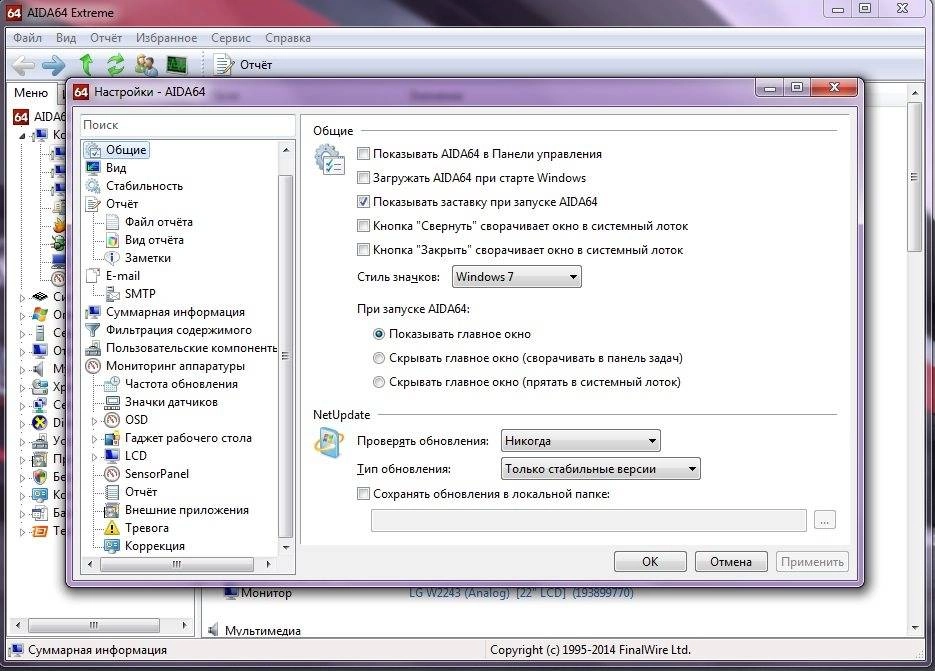Click the Отчёт report toolbar button
The image size is (935, 671).
point(243,64)
